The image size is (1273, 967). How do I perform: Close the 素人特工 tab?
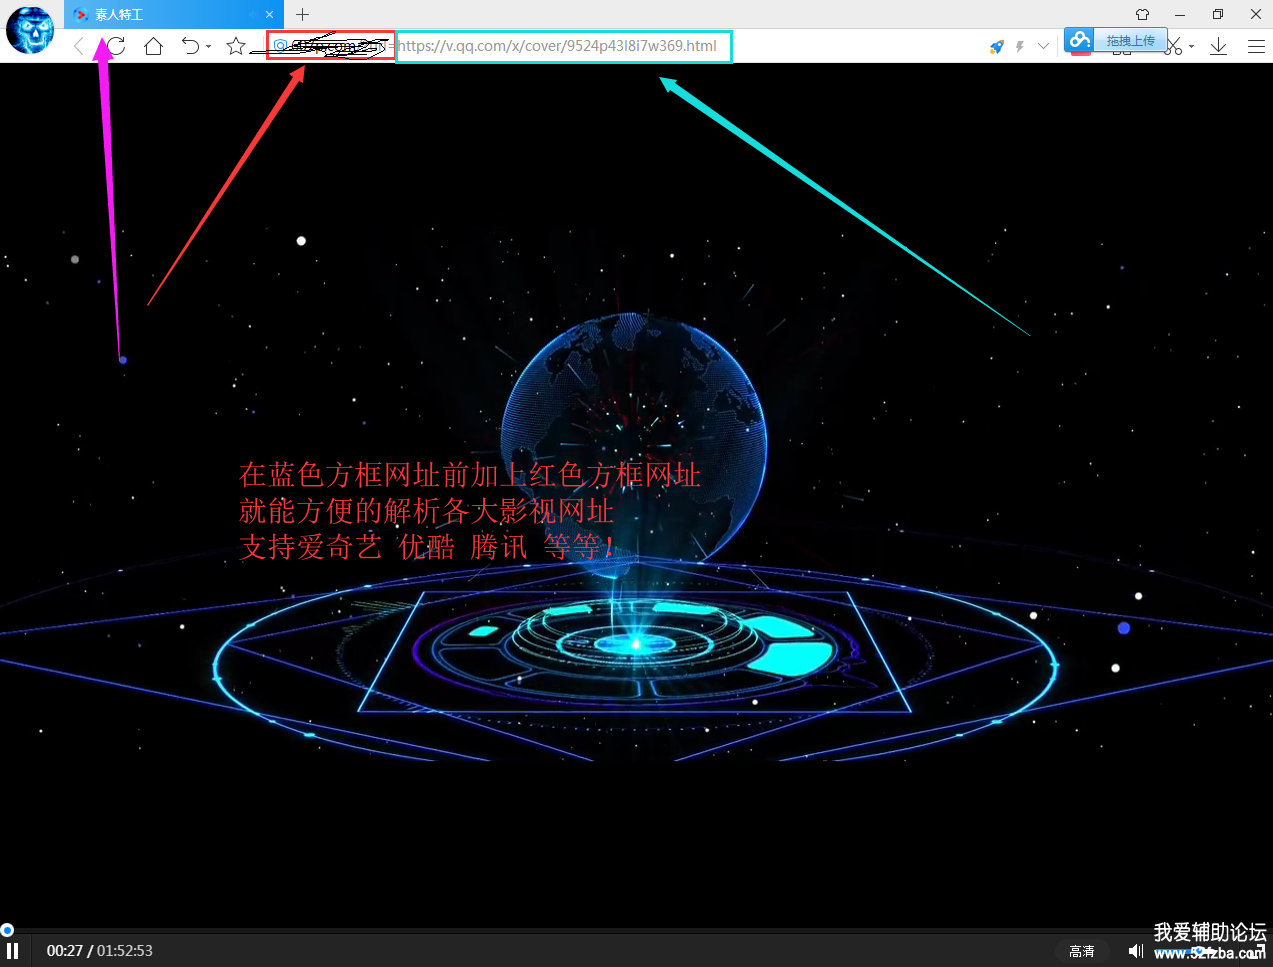click(269, 15)
